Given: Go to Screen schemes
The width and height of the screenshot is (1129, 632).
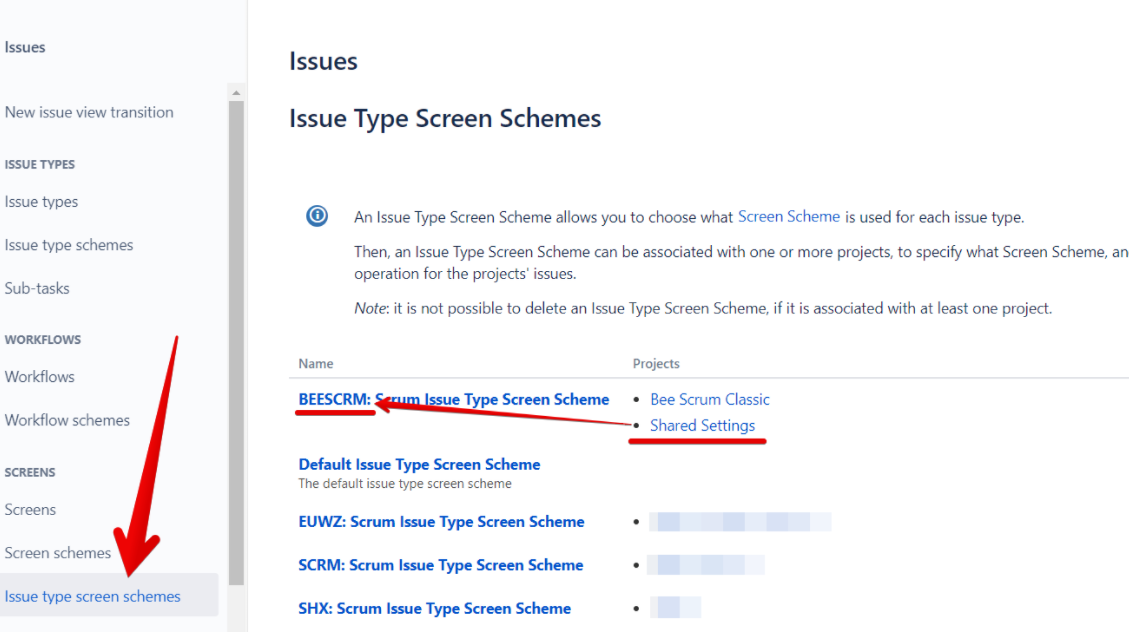Looking at the screenshot, I should point(57,552).
